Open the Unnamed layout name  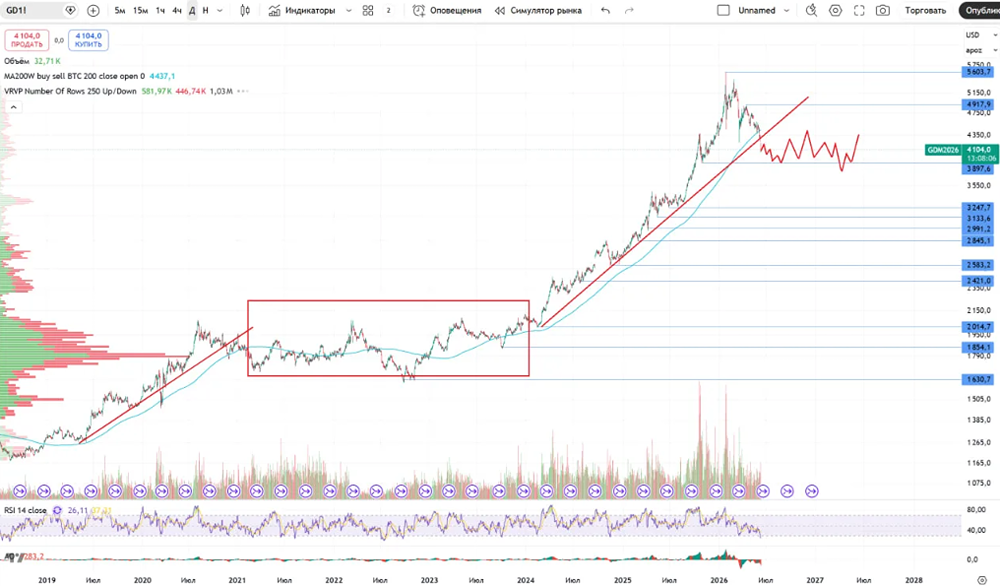[x=757, y=10]
